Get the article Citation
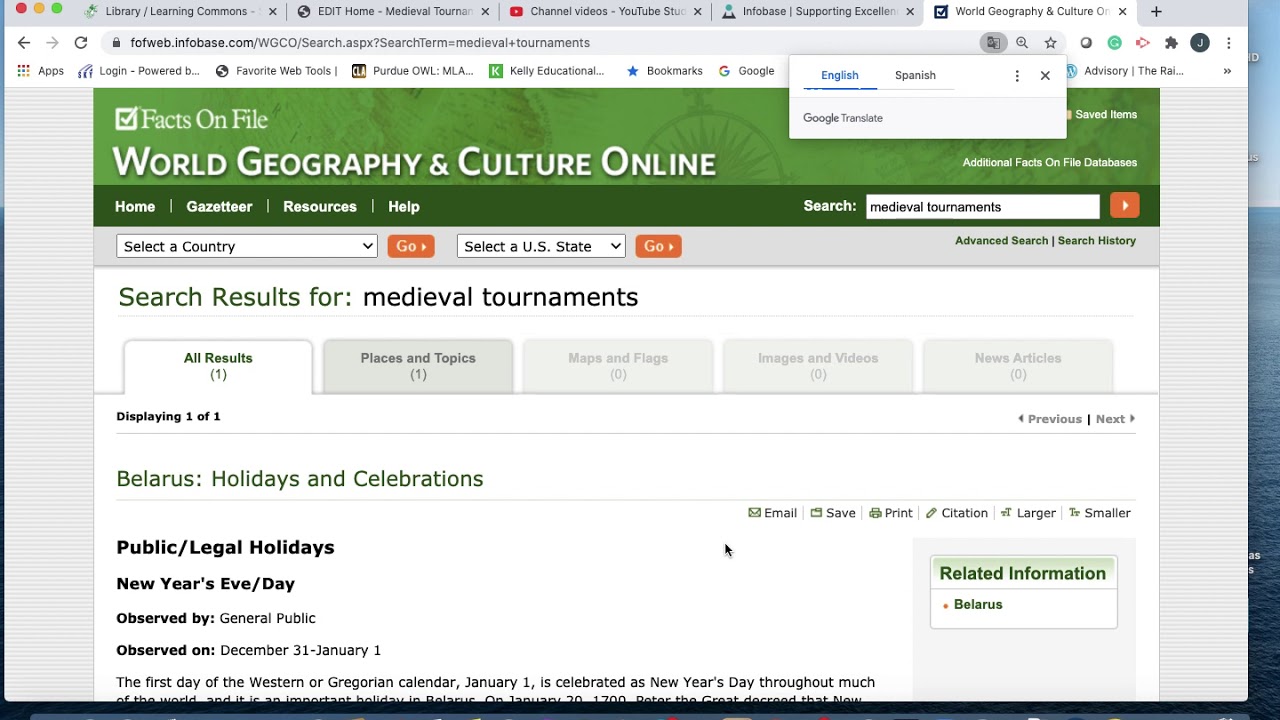Screen dimensions: 1280x720 (957, 513)
